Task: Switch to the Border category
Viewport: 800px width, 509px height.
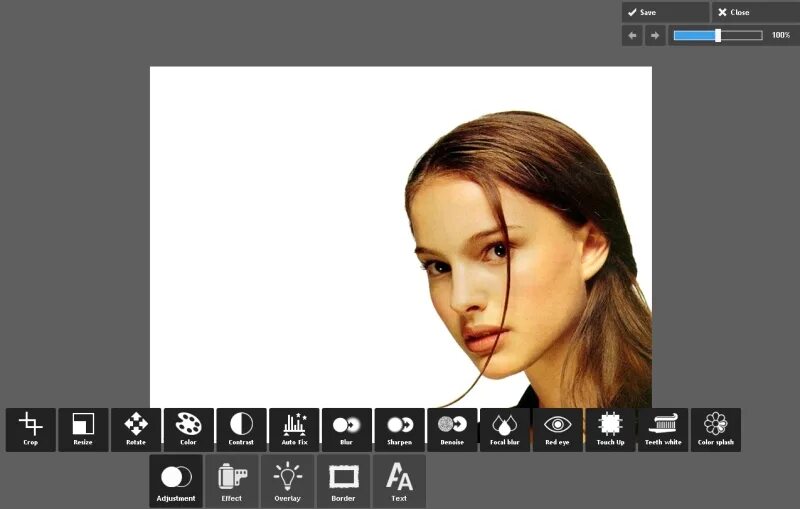Action: click(x=343, y=481)
